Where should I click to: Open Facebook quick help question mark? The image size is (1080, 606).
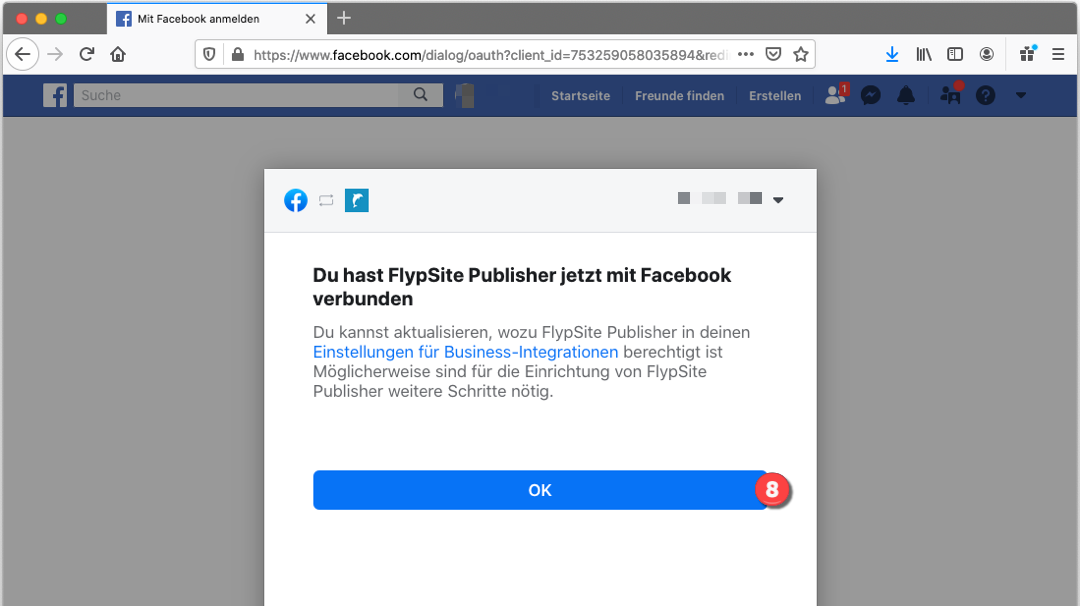point(986,95)
